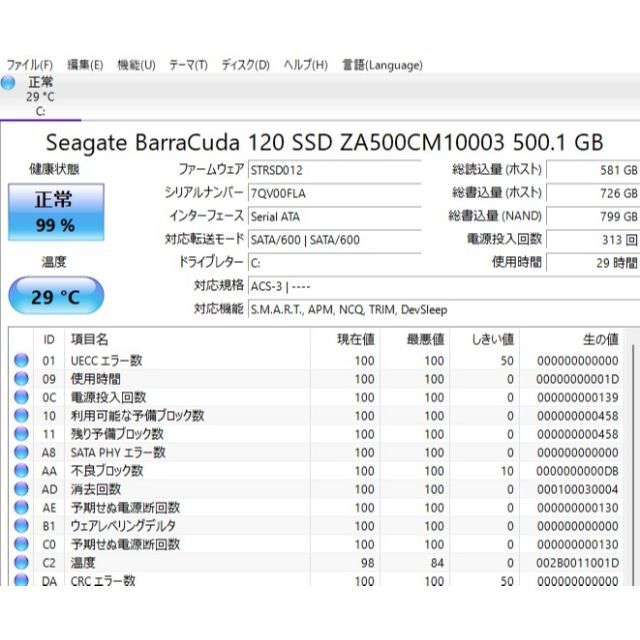Click the drive letter field C:
Image resolution: width=640 pixels, height=640 pixels.
(x=334, y=263)
